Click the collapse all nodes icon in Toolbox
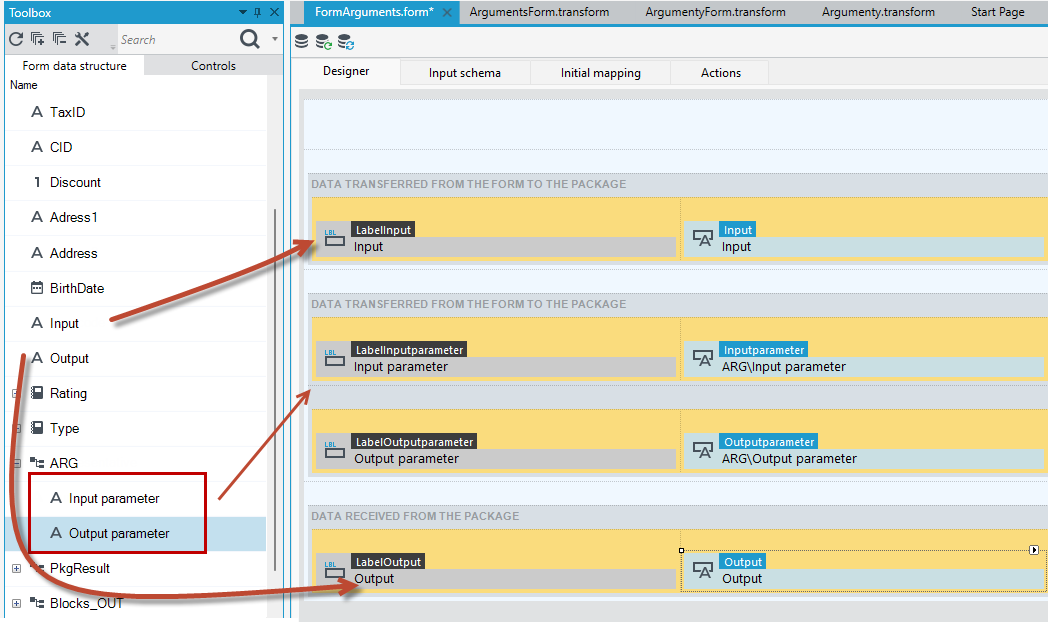Image resolution: width=1048 pixels, height=622 pixels. [x=59, y=39]
